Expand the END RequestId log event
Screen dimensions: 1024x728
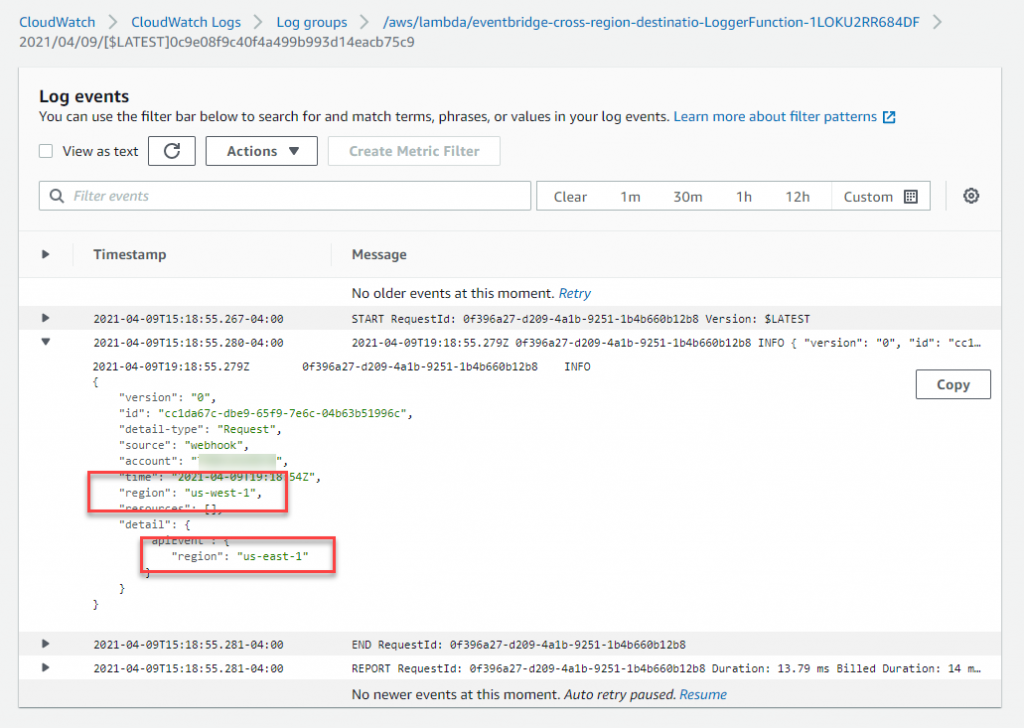(x=45, y=644)
